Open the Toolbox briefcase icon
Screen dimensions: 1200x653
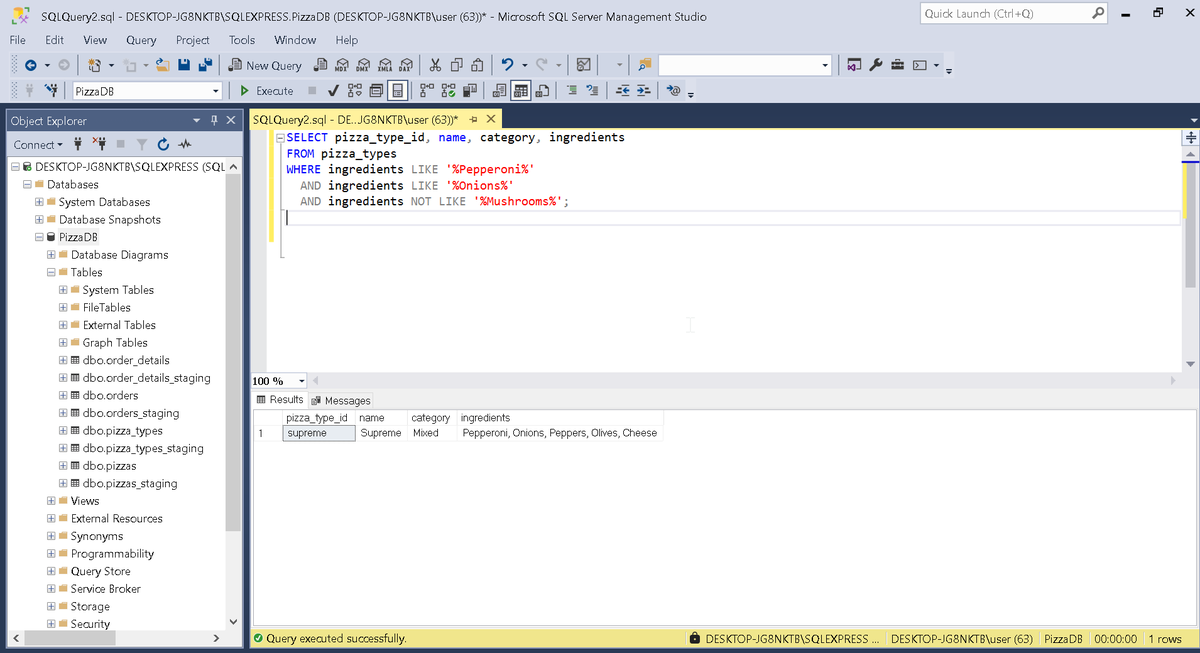coord(897,65)
